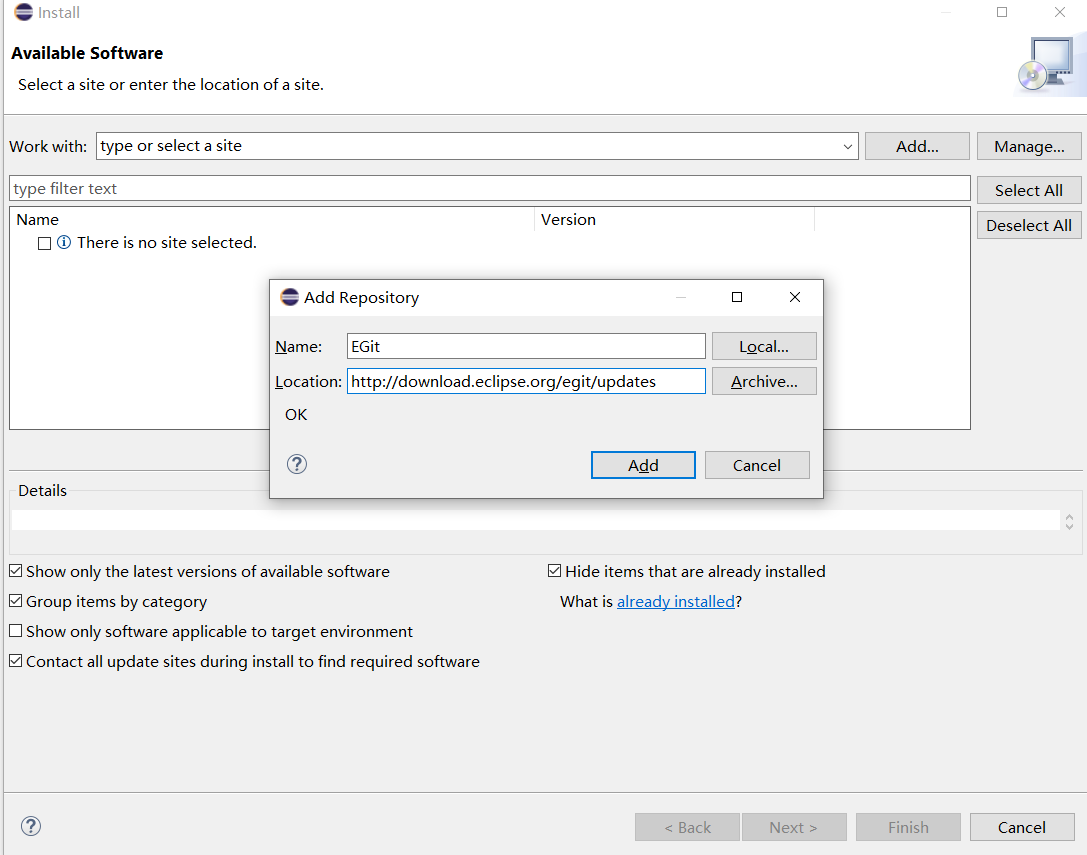Open the 'already installed' link

[676, 601]
